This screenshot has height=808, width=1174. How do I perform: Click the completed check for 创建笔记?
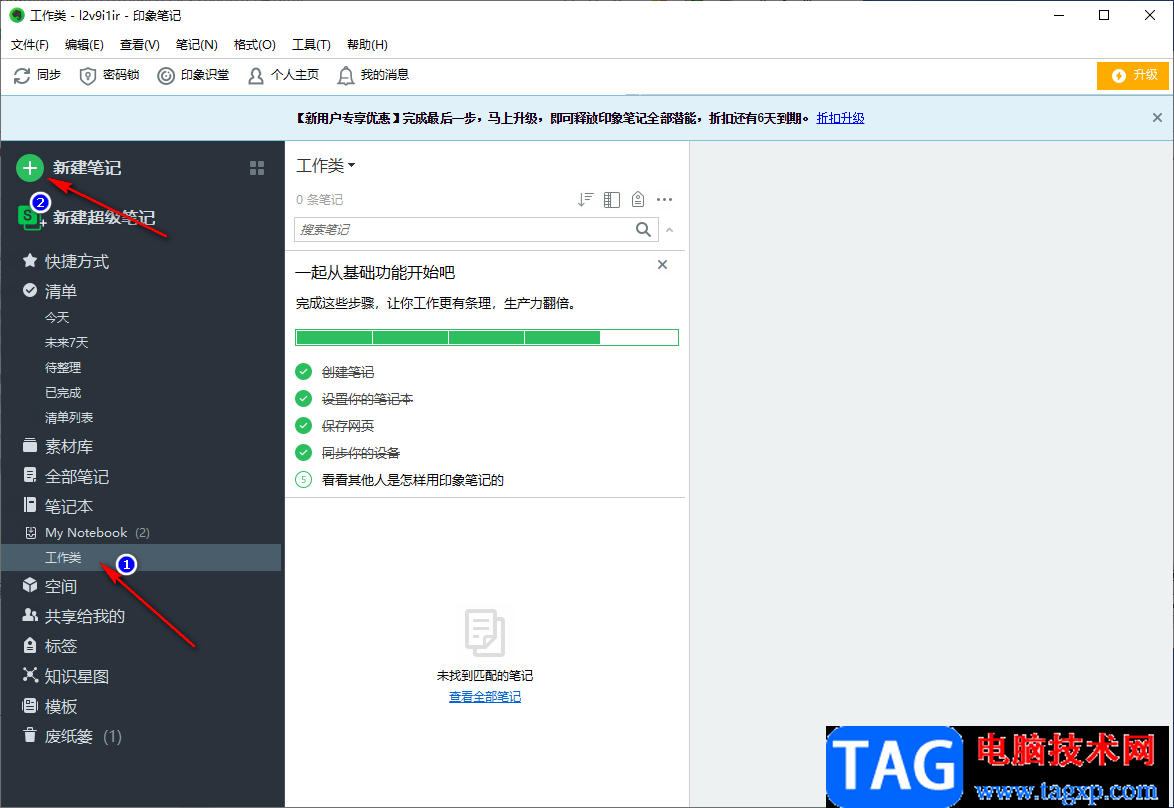(303, 371)
